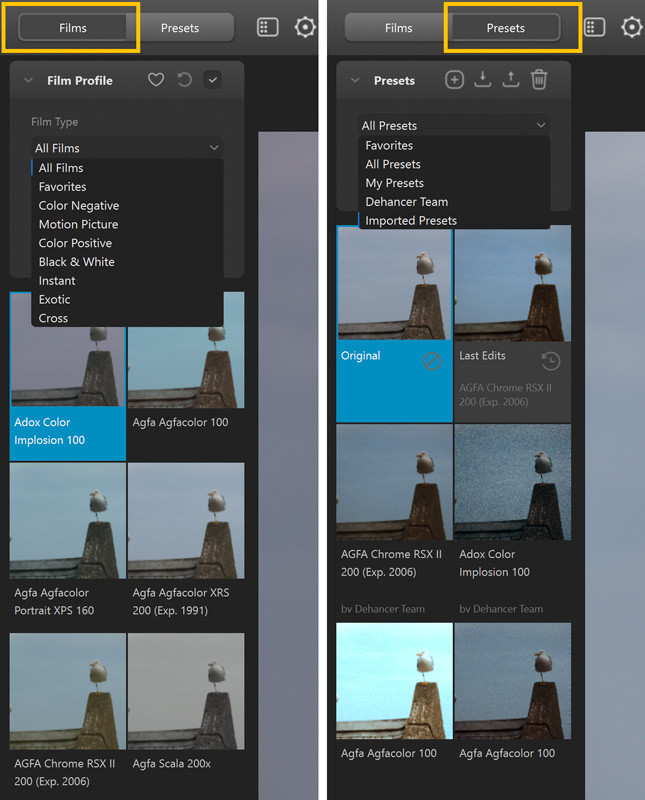The image size is (645, 800).
Task: Choose Exotic film type
Action: tap(127, 299)
